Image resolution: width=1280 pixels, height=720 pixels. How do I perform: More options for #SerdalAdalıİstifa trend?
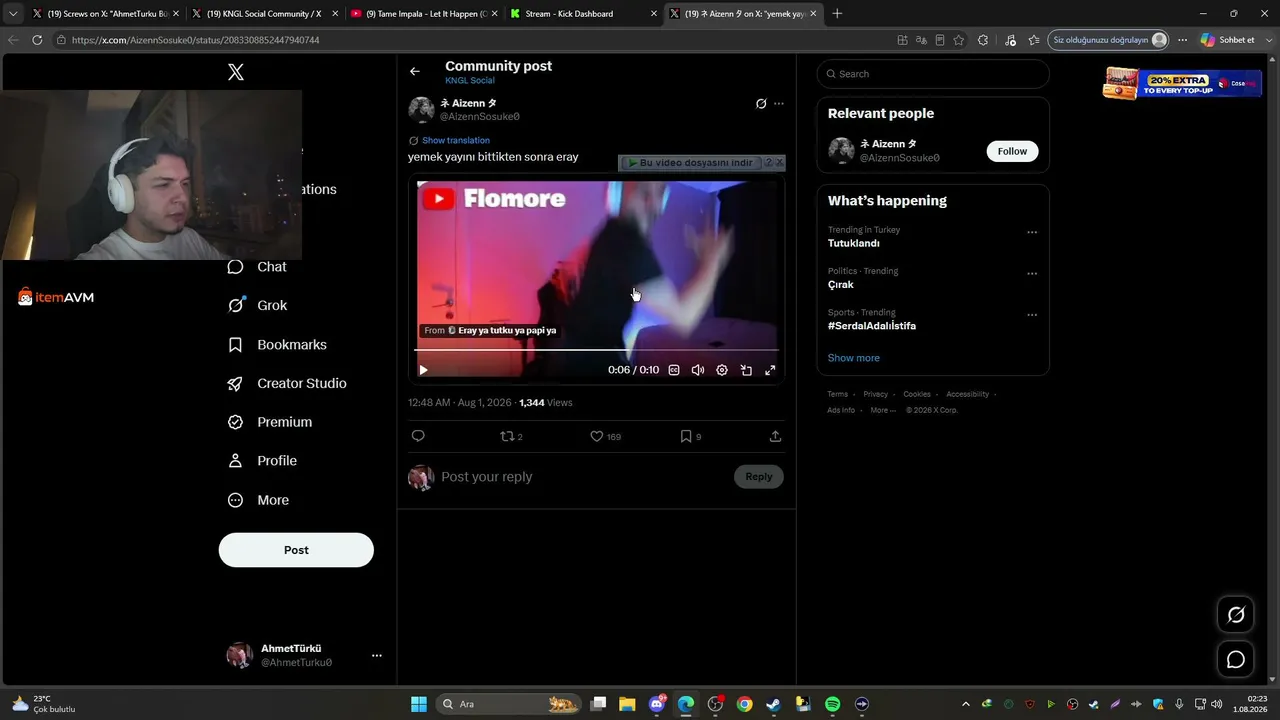[1032, 315]
